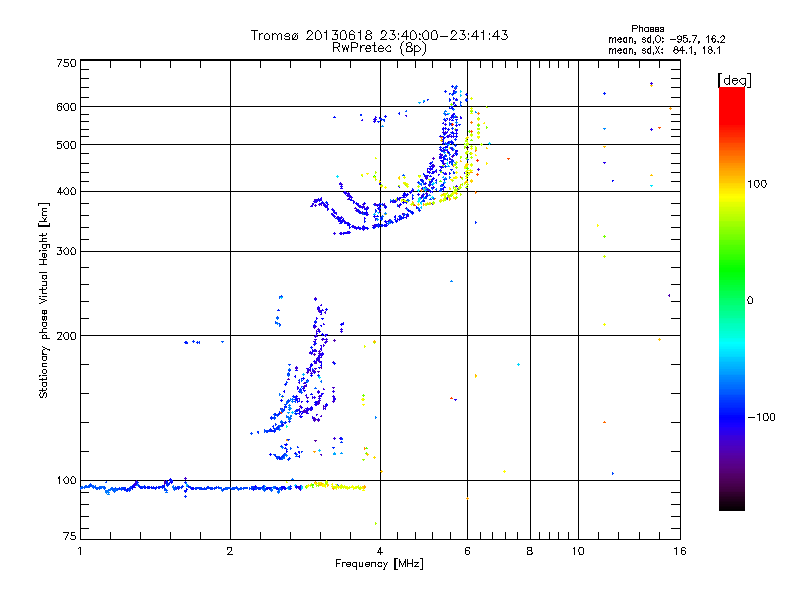Viewport: 800px width, 600px height.
Task: Click the y-axis tick label '400'
Action: 66,191
